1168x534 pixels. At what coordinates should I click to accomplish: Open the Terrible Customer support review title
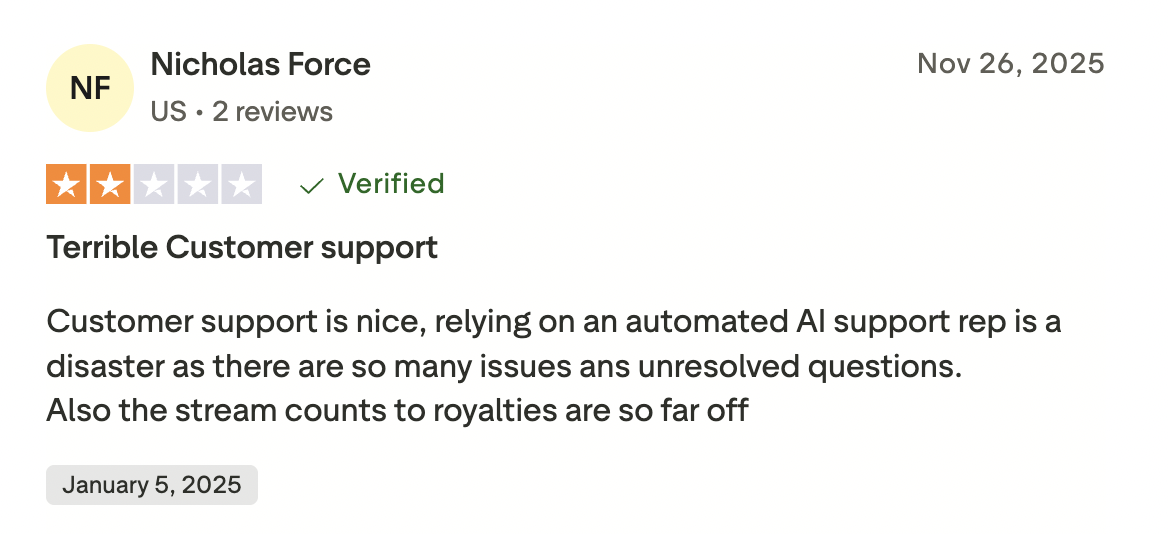pos(242,247)
